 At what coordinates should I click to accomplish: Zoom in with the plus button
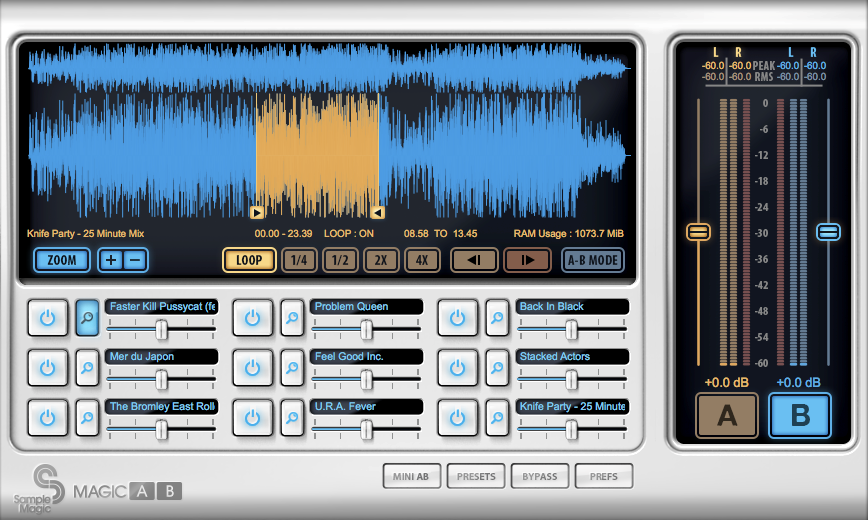click(111, 260)
